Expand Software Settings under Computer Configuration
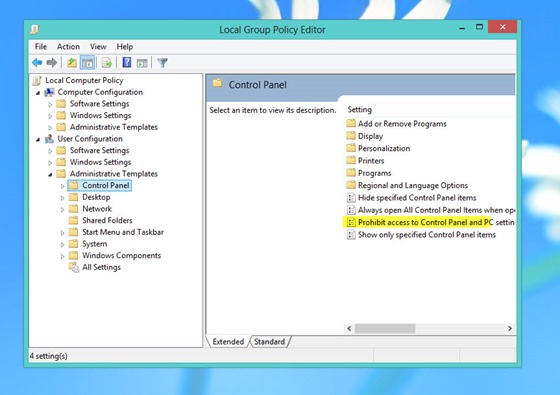Screen dimensions: 560x395 click(50, 105)
